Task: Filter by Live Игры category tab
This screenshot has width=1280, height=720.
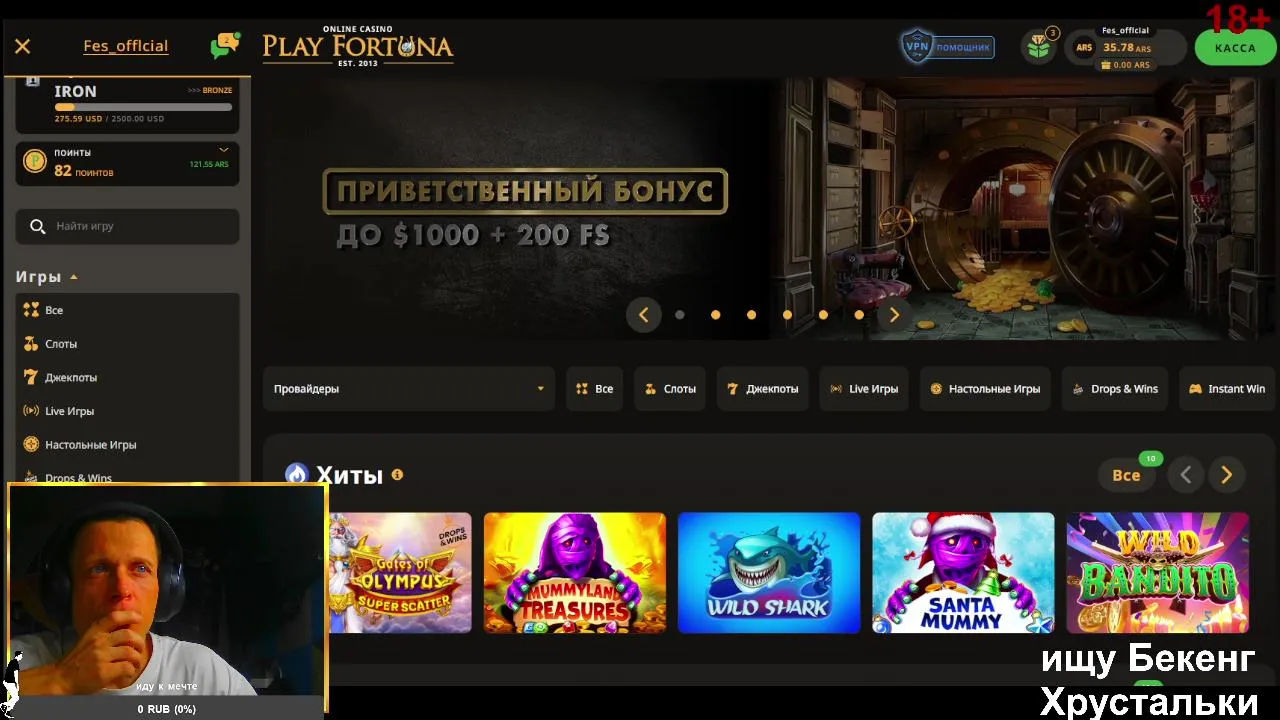Action: (x=864, y=389)
